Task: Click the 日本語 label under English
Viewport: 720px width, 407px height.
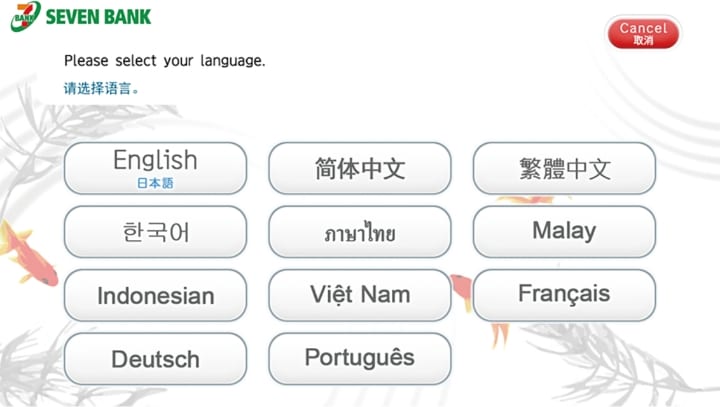Action: pos(155,183)
